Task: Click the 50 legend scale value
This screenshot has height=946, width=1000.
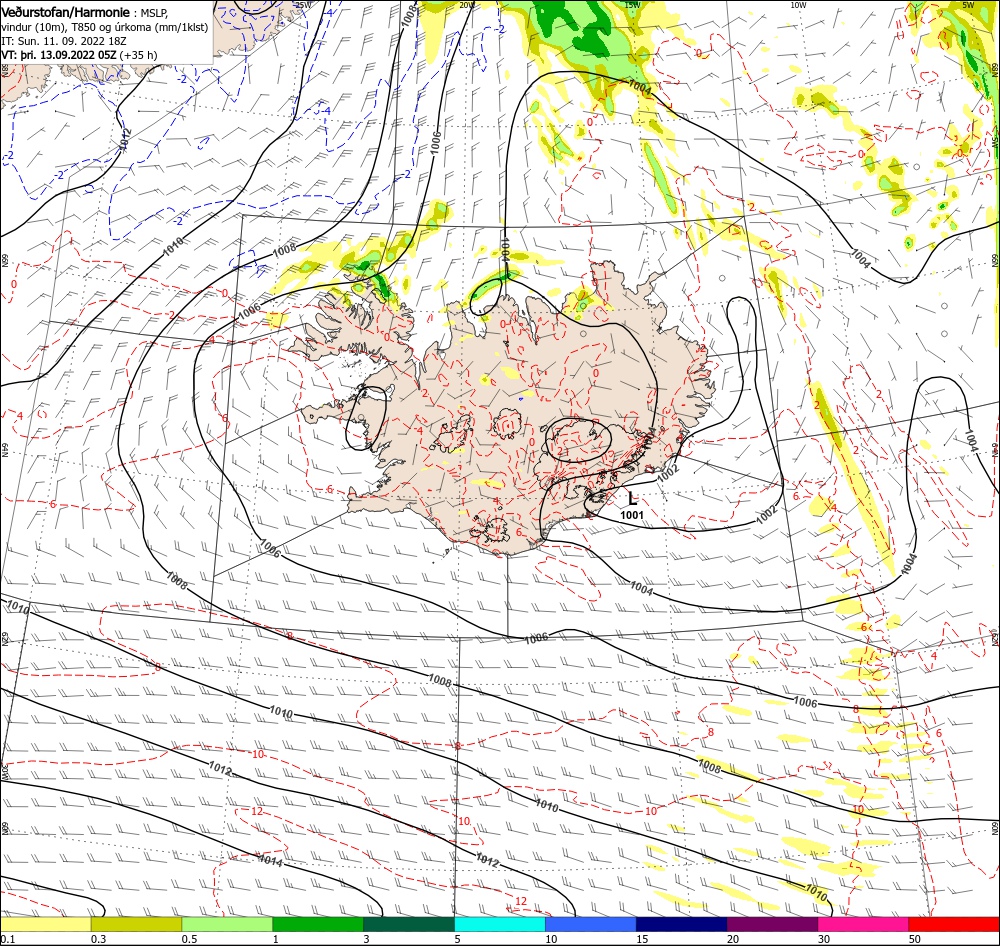Action: point(915,939)
